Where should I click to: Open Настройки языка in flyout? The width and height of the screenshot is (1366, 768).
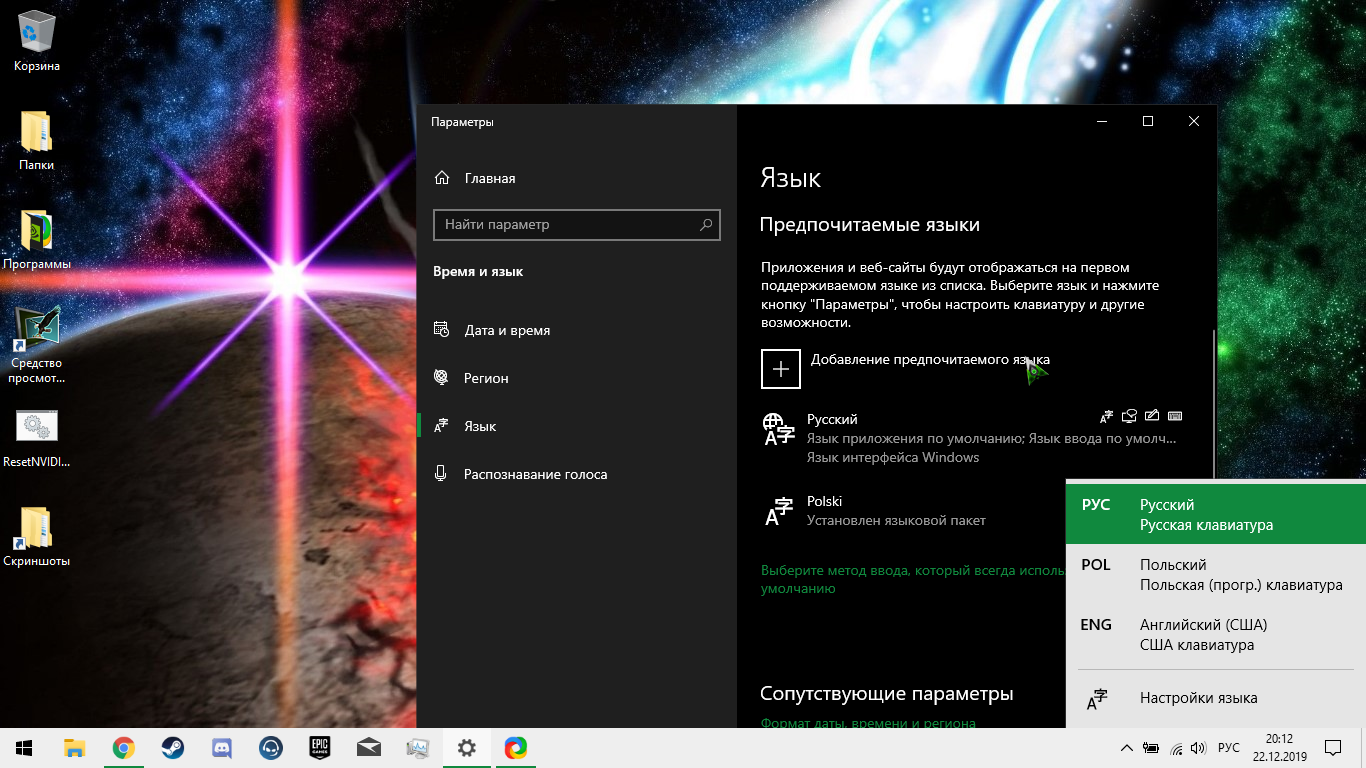tap(1216, 698)
